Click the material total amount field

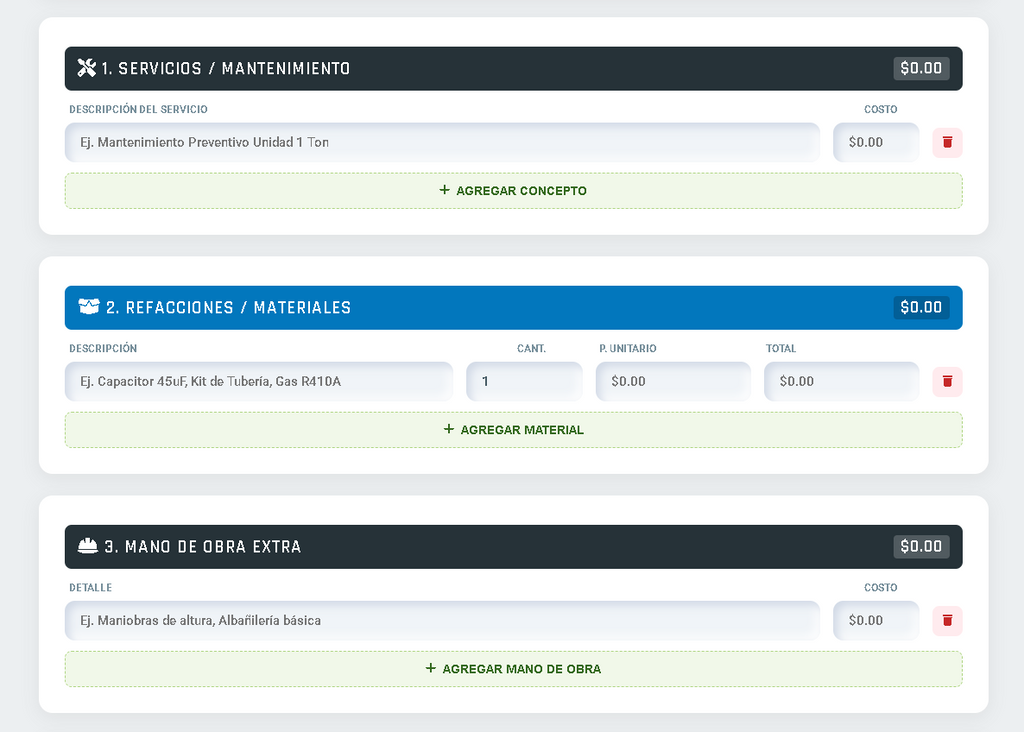click(x=841, y=382)
